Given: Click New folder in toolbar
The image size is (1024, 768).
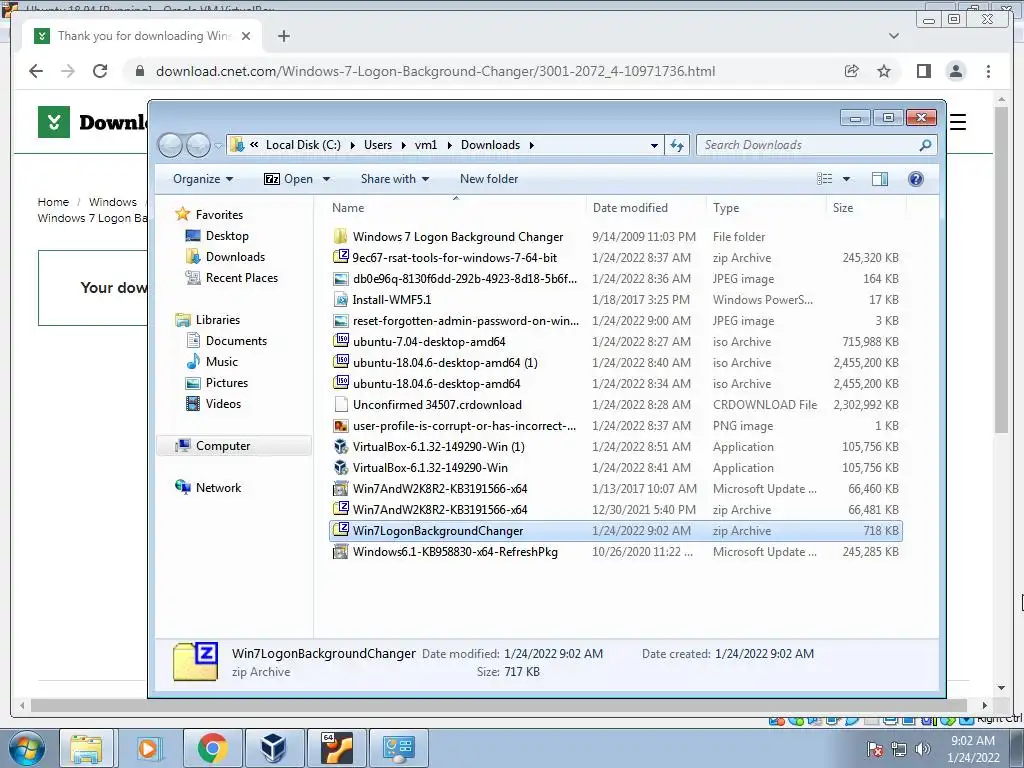Looking at the screenshot, I should (x=488, y=179).
